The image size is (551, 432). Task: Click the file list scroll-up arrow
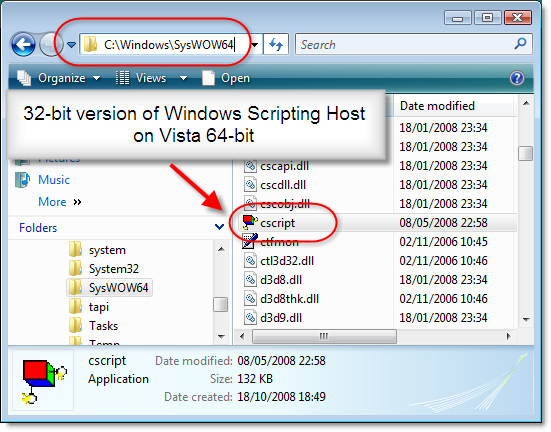click(526, 103)
